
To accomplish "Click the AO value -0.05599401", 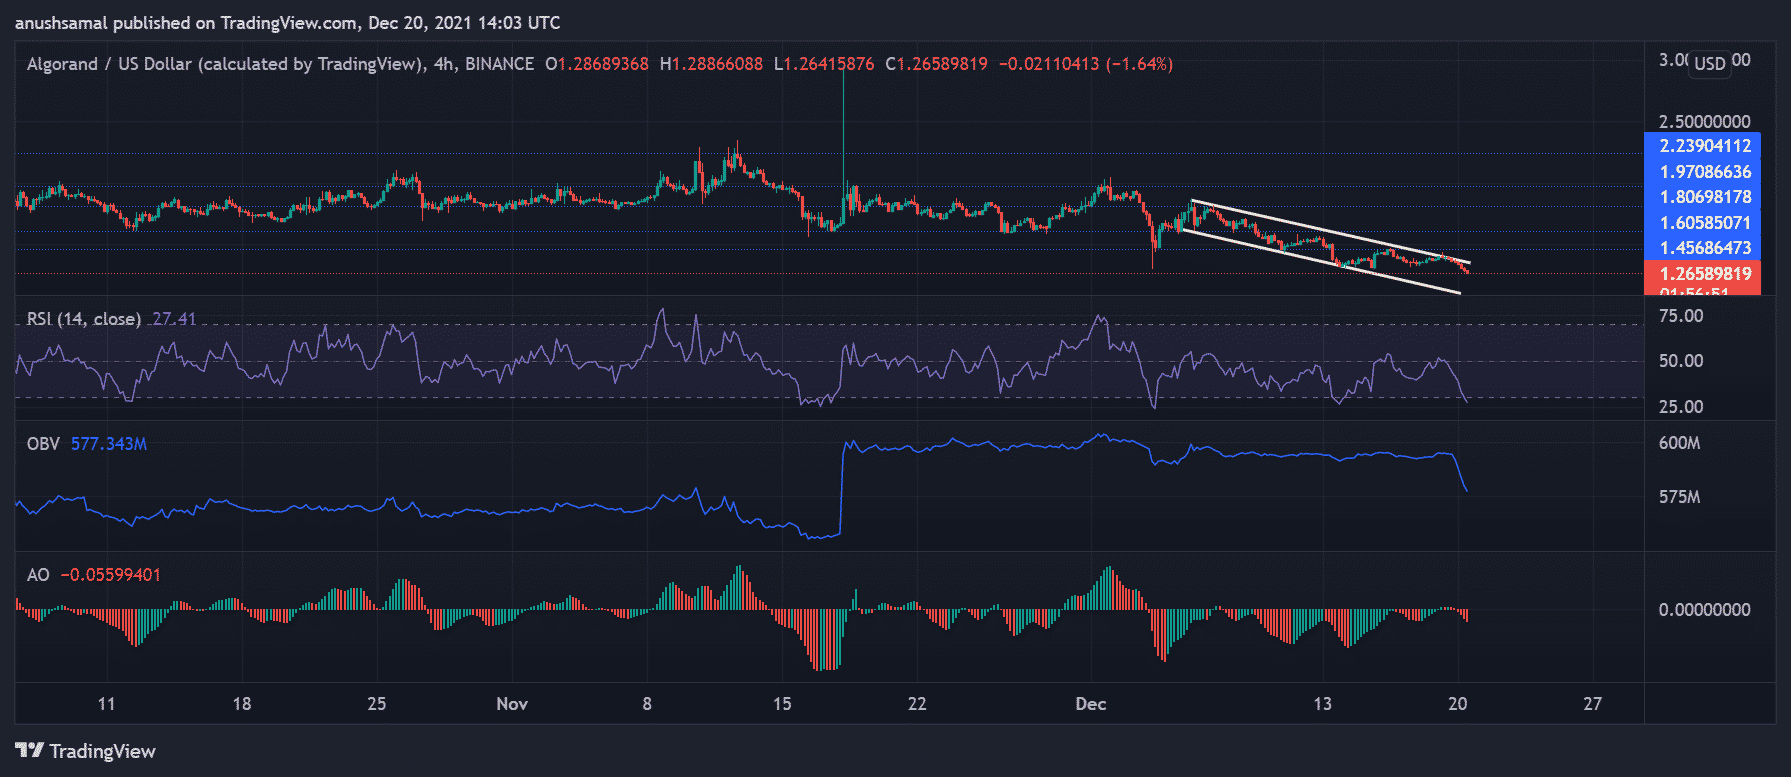I will (x=111, y=575).
